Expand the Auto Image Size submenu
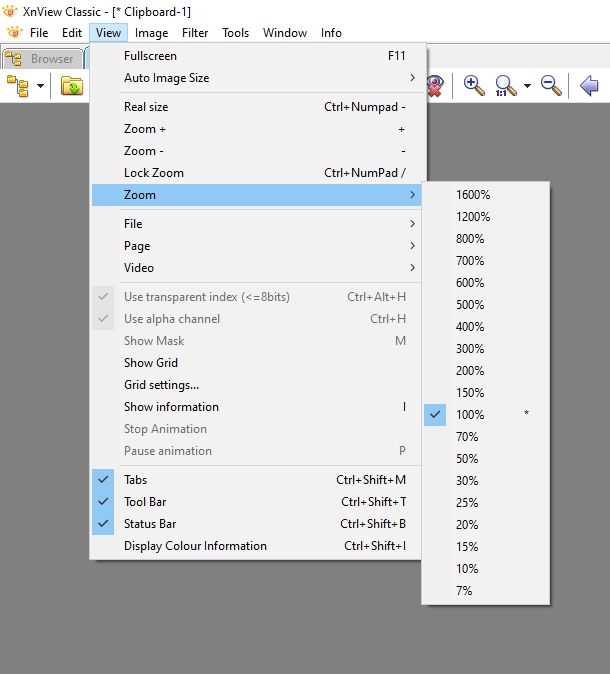The image size is (610, 674). tap(257, 78)
